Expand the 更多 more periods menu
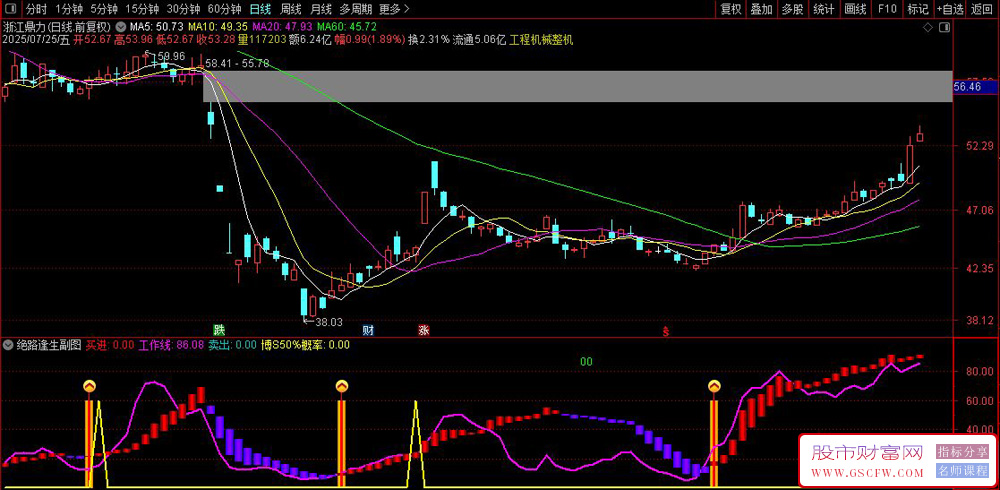Screen dimensions: 1000x490 [x=393, y=9]
